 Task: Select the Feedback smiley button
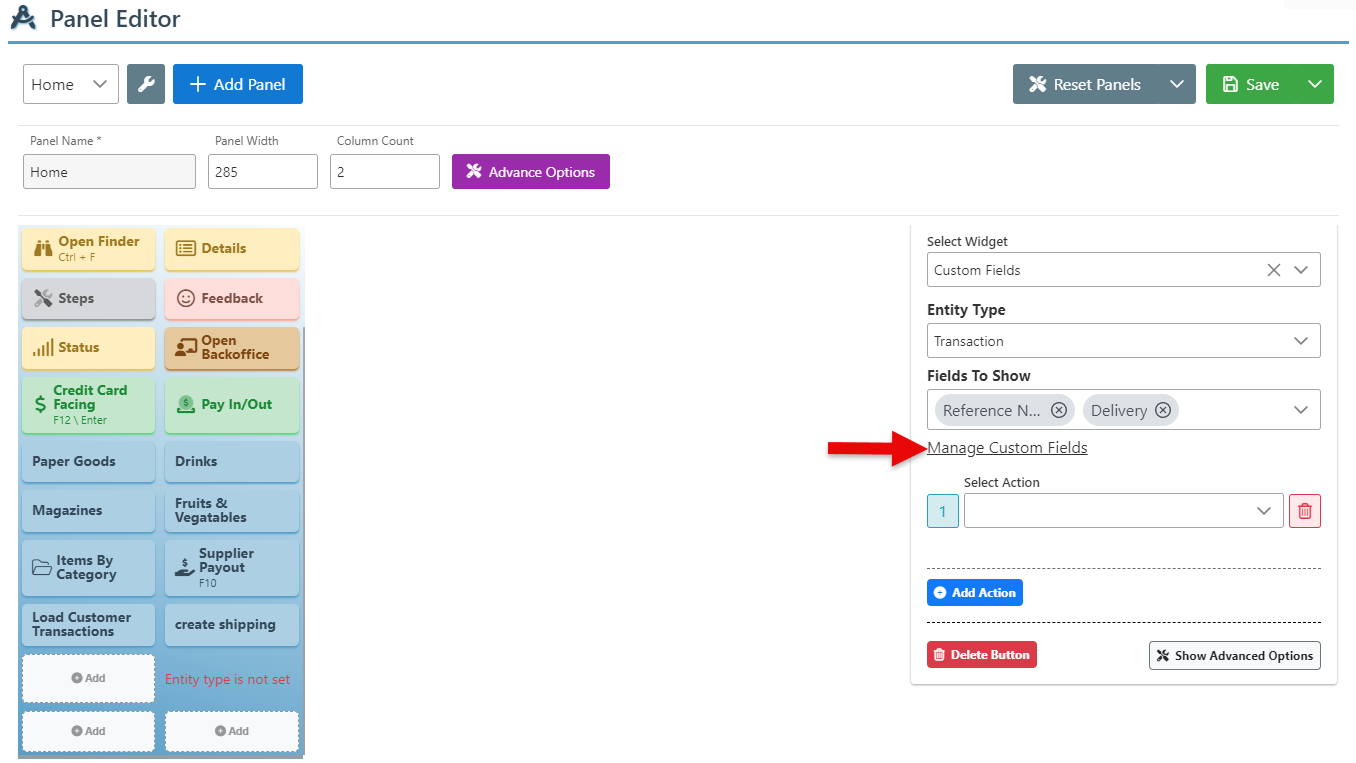pyautogui.click(x=232, y=299)
